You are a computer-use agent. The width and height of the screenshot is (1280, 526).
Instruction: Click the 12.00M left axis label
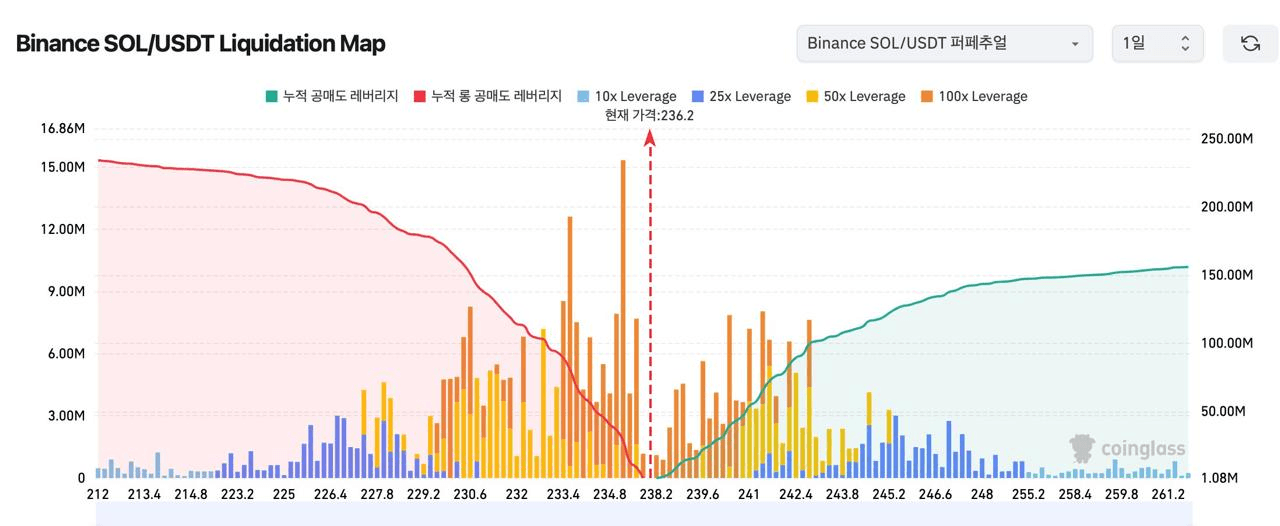[x=62, y=229]
